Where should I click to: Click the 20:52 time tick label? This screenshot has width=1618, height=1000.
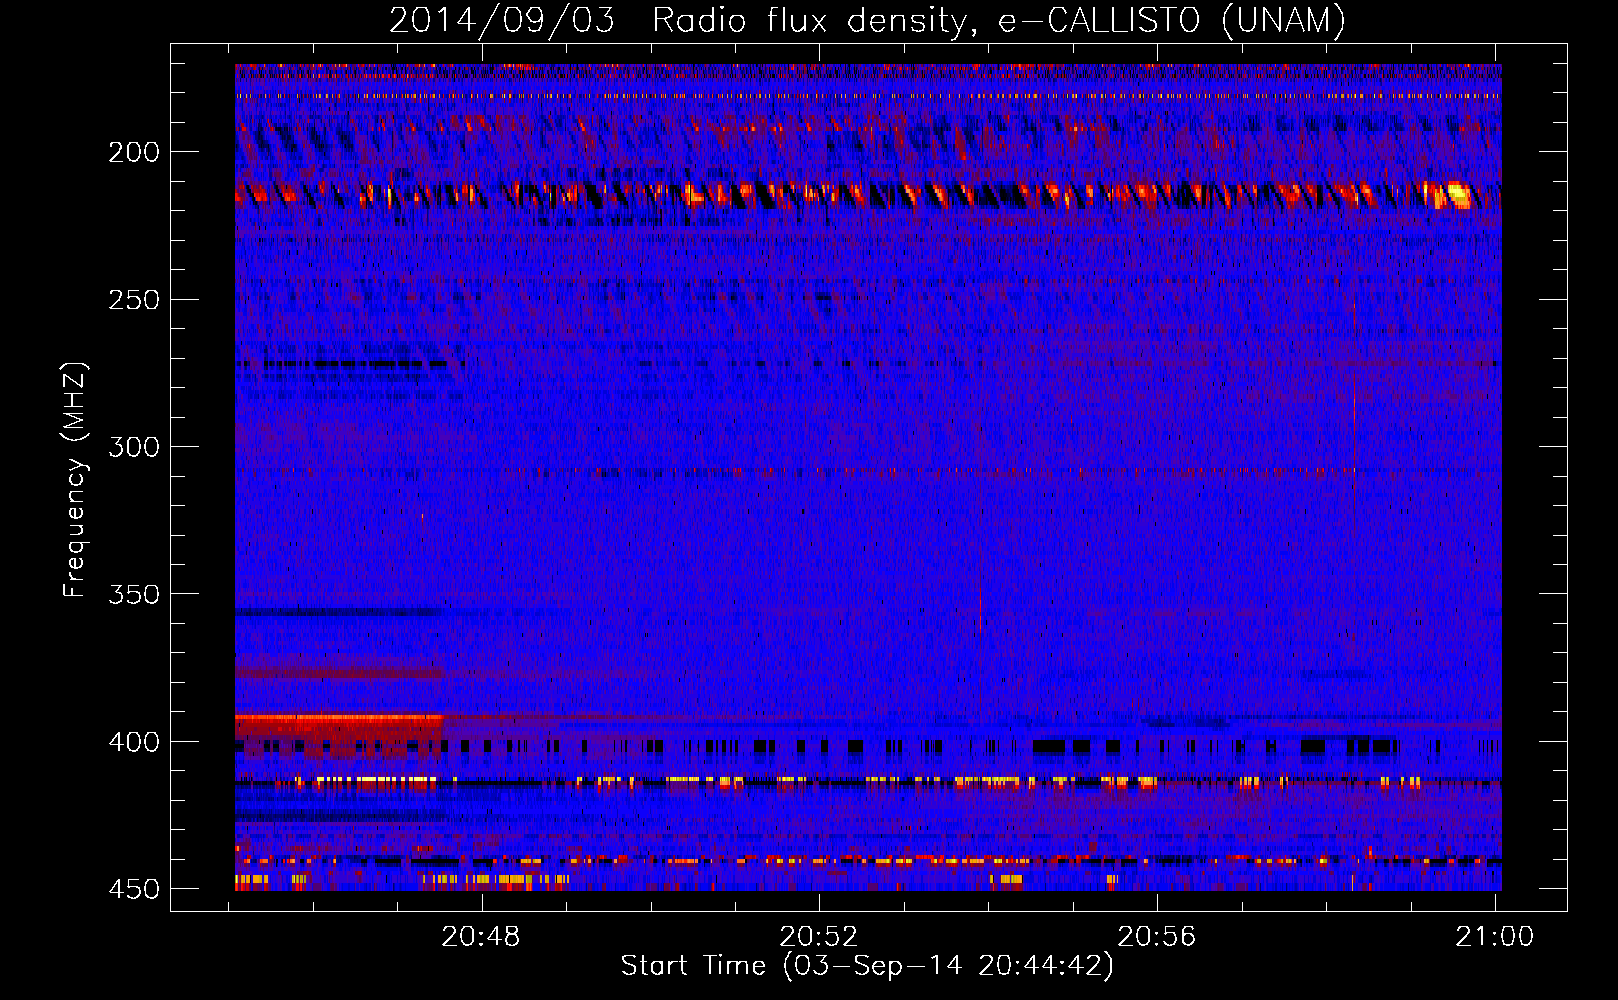820,937
